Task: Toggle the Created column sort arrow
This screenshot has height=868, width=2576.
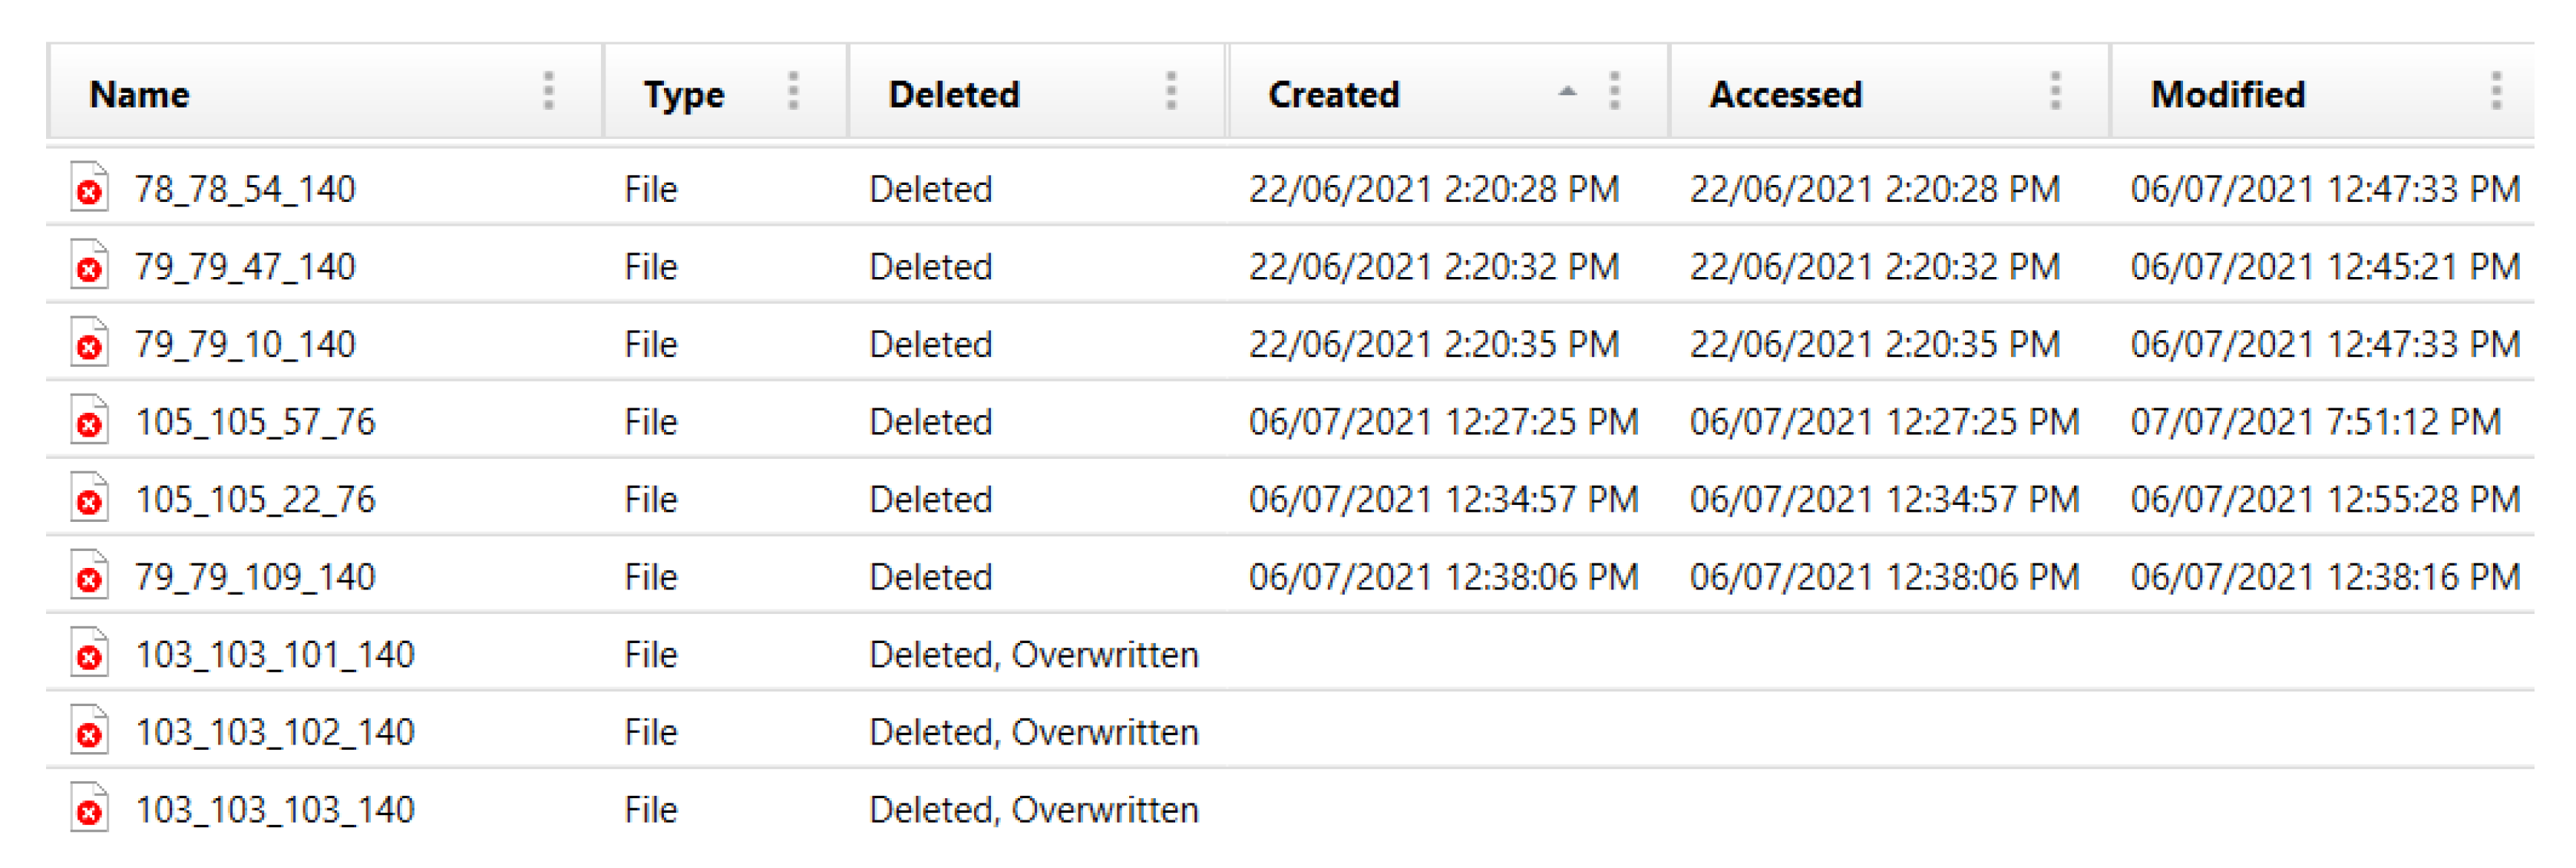Action: [1567, 92]
